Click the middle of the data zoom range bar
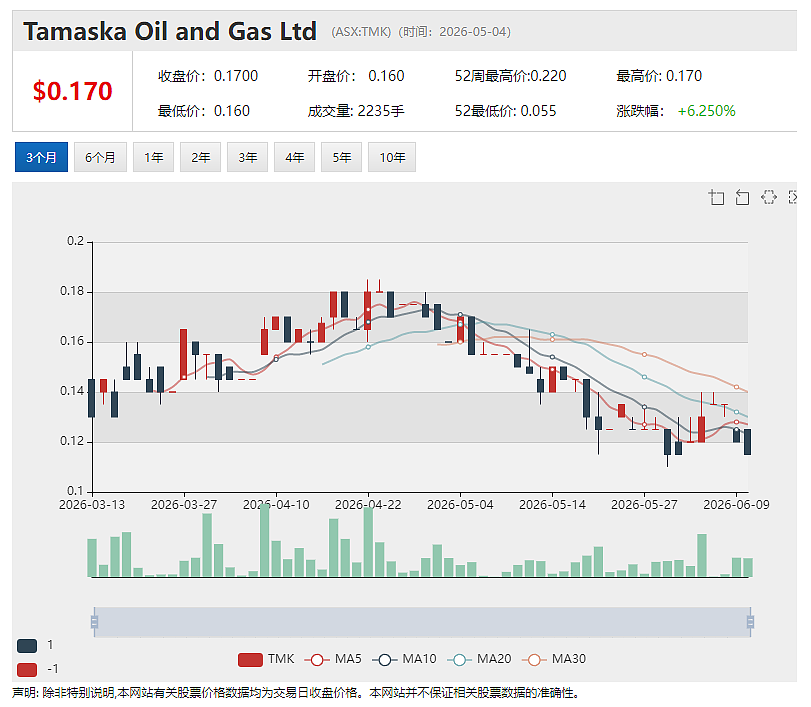The image size is (811, 707). click(x=422, y=622)
